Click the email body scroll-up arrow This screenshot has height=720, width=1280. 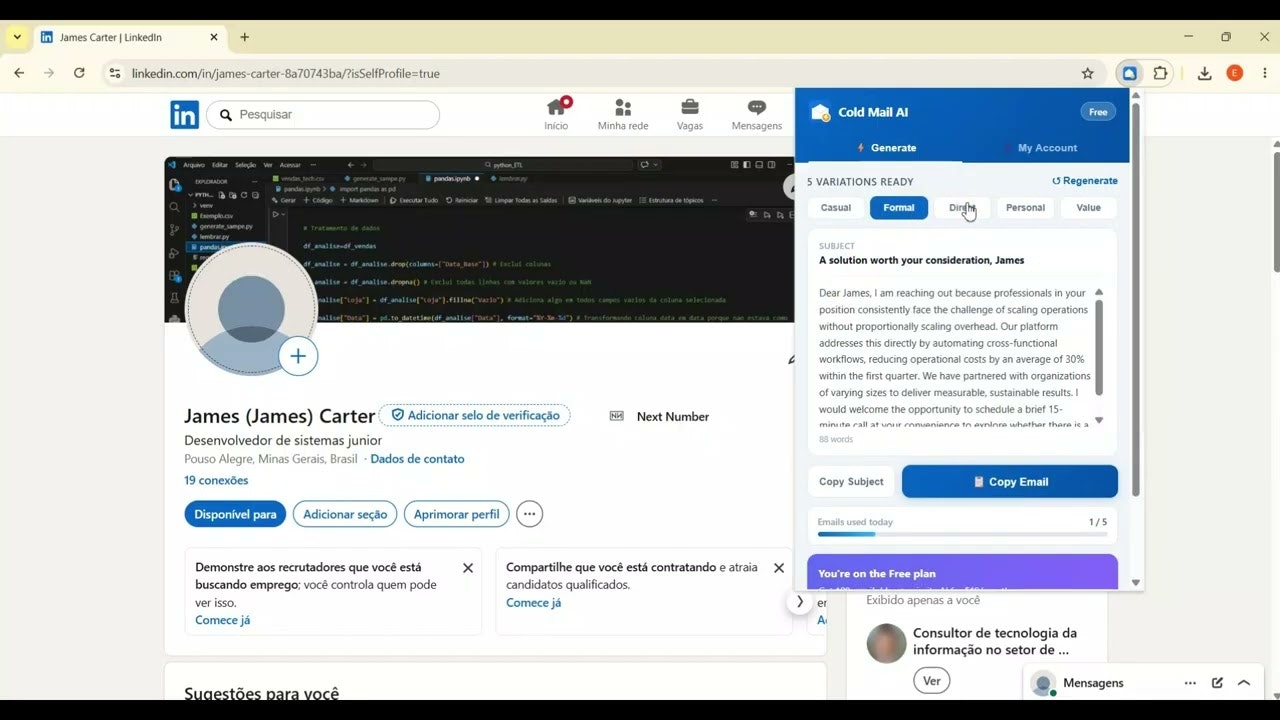click(x=1099, y=292)
